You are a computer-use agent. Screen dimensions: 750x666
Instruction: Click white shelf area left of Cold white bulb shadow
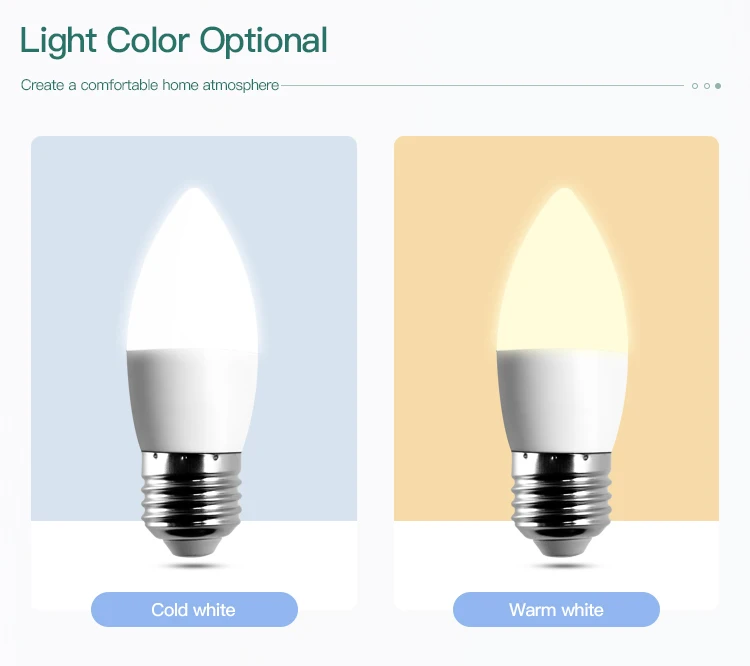click(80, 555)
